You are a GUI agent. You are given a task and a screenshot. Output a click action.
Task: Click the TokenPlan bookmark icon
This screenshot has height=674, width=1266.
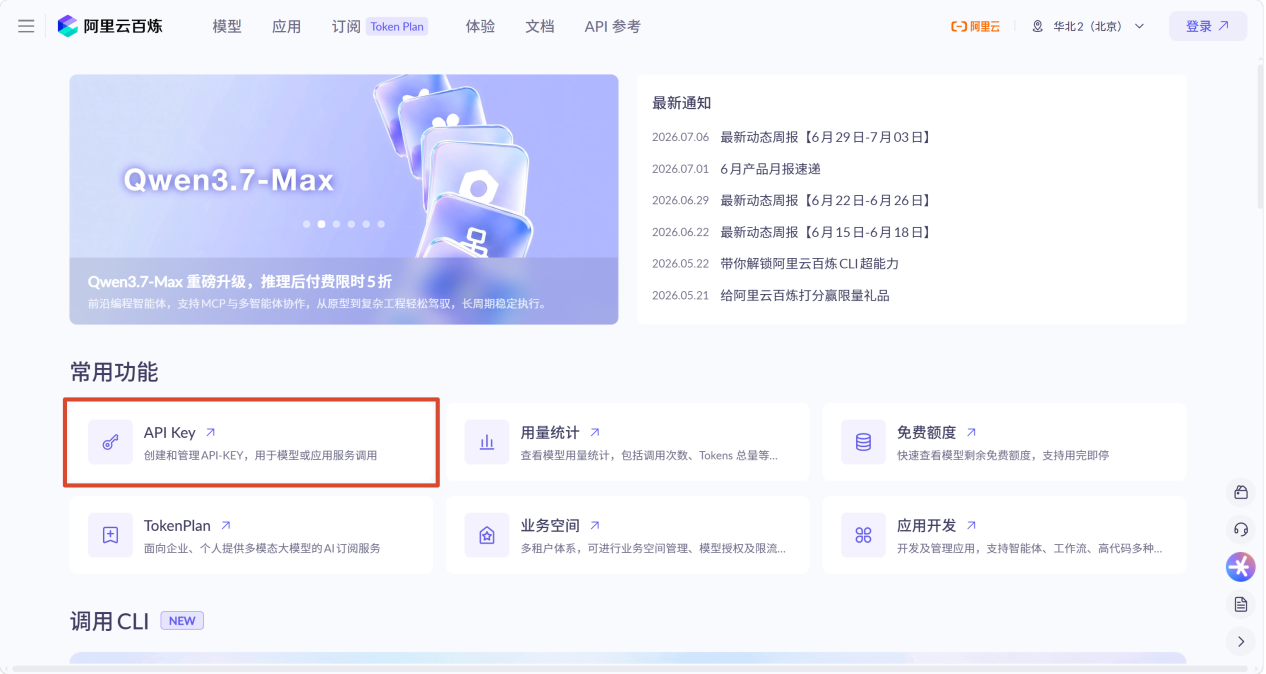click(x=110, y=535)
